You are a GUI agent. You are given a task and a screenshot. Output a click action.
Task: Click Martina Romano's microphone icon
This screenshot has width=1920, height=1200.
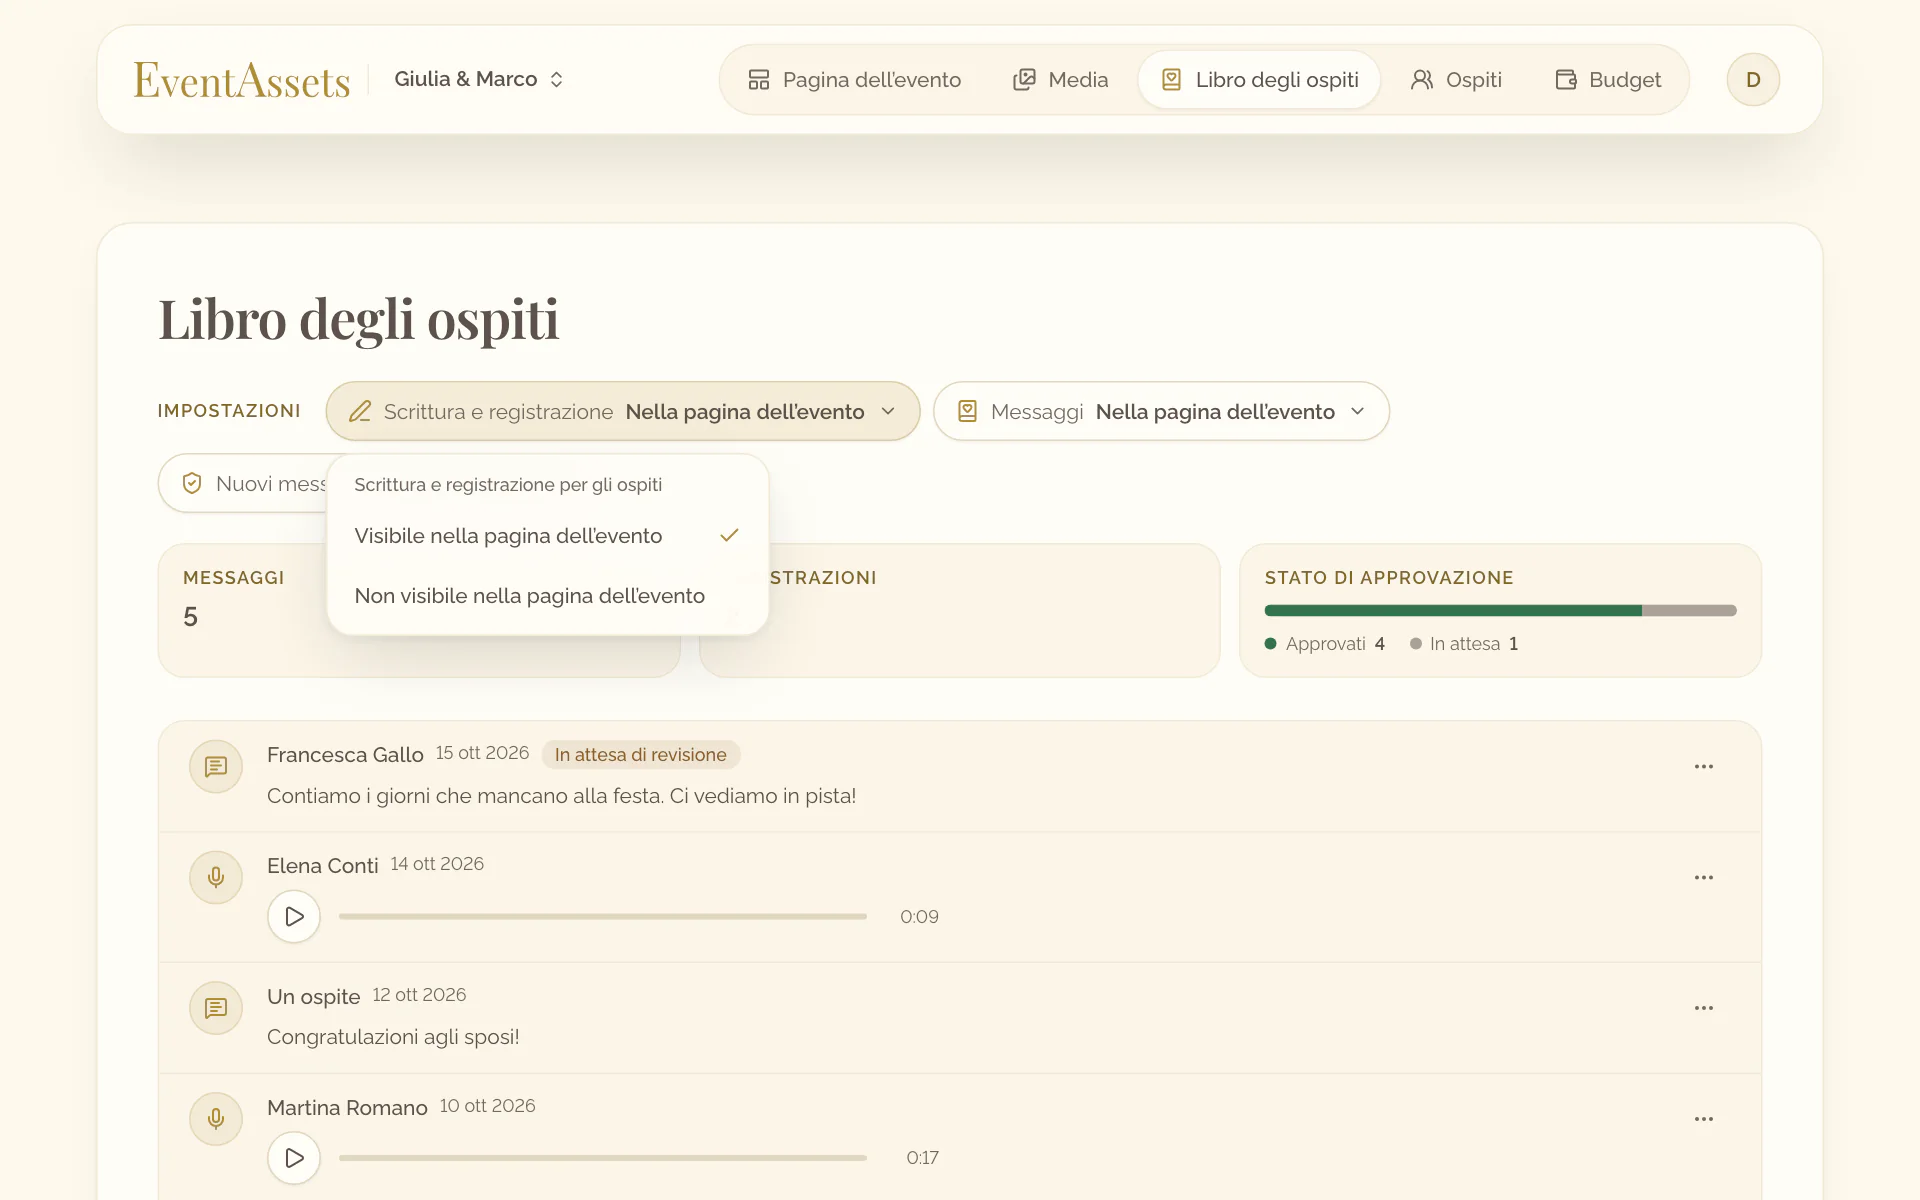point(216,1119)
